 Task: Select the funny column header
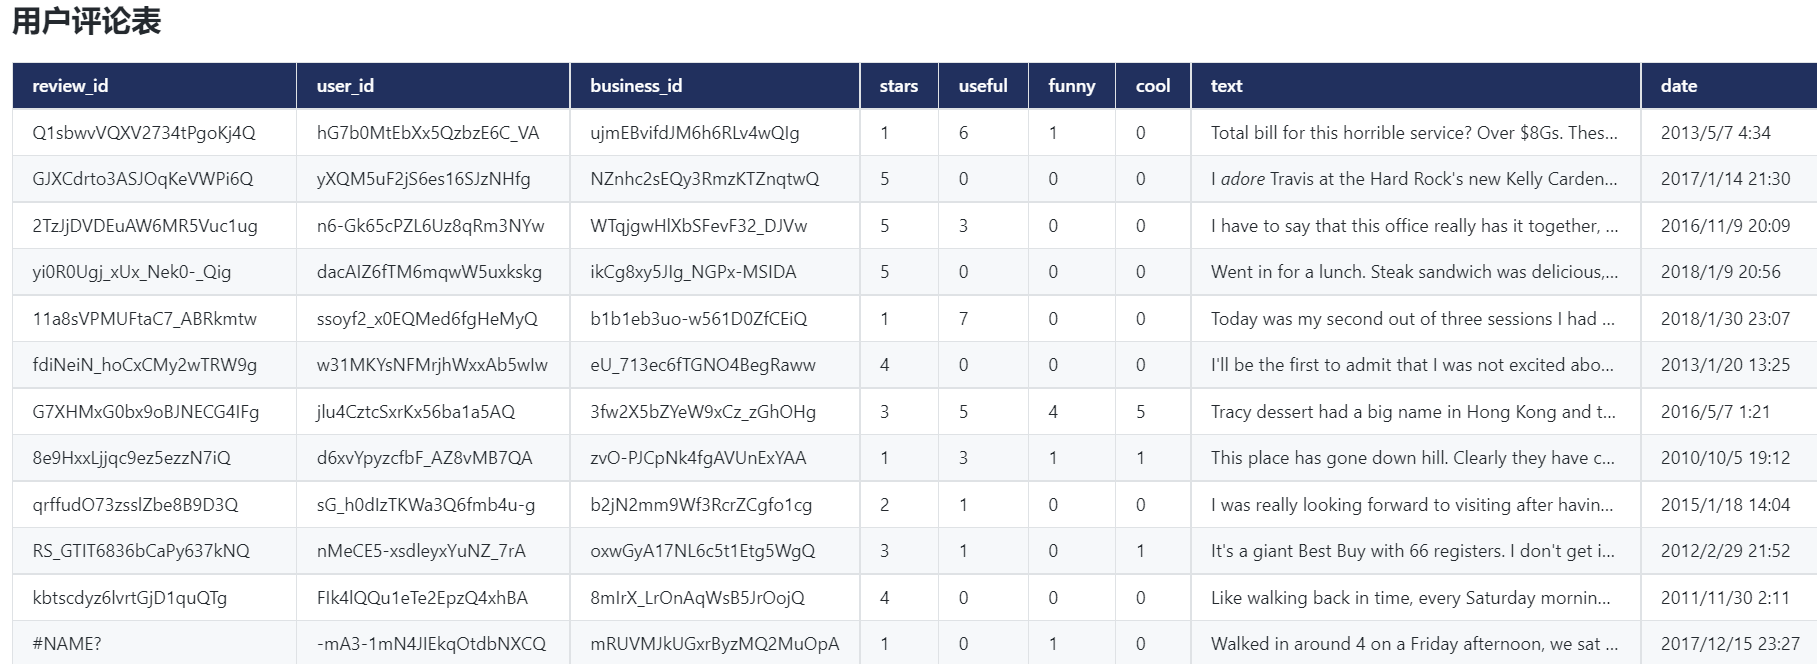tap(1071, 86)
